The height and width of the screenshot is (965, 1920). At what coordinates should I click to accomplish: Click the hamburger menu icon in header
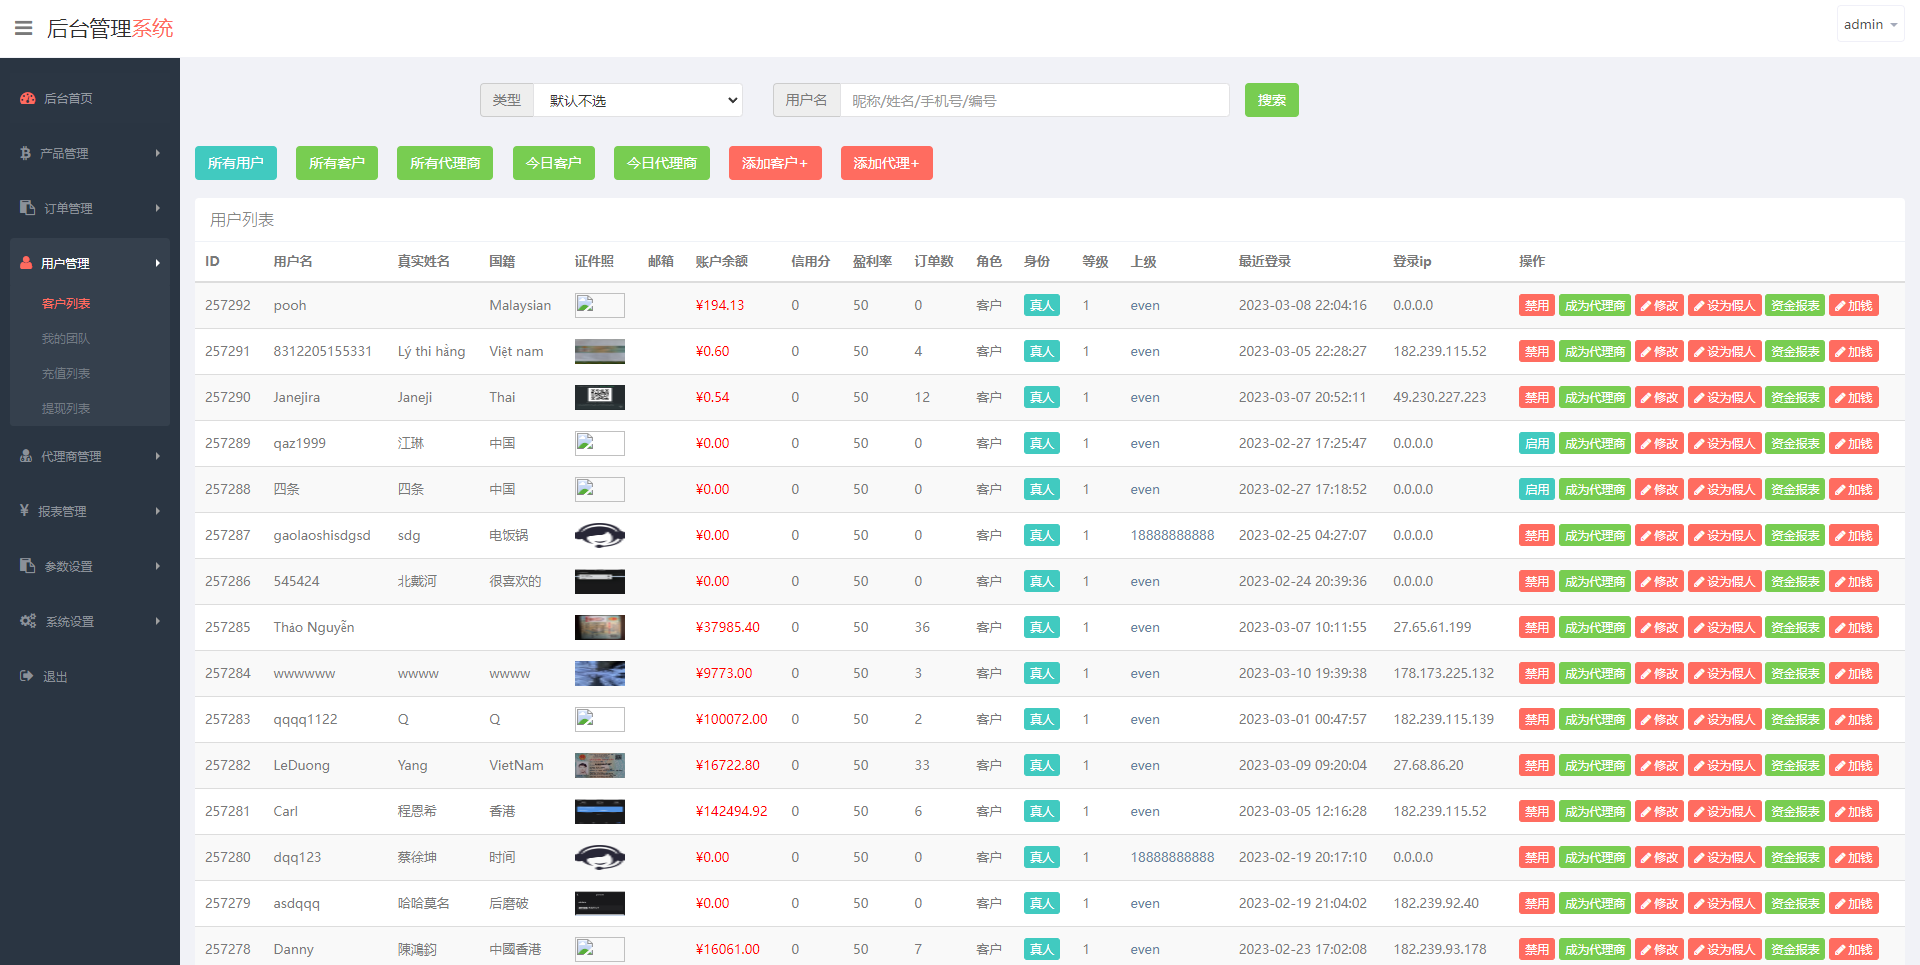click(x=23, y=28)
